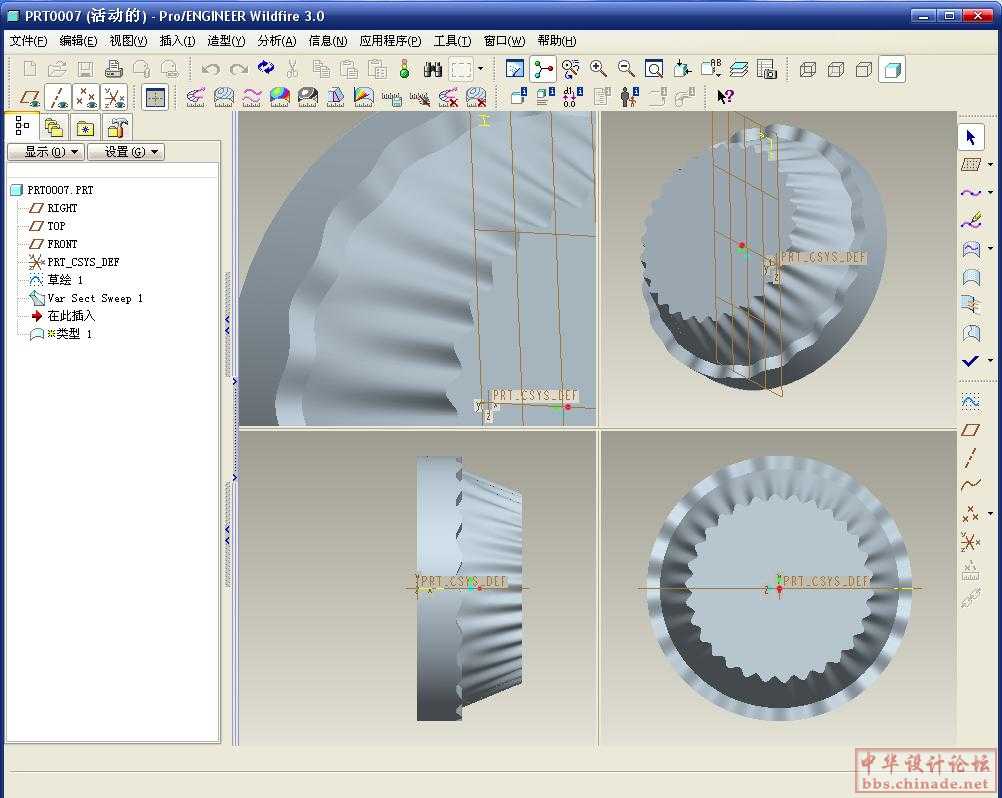
Task: Click the Reorient view icon
Action: click(x=682, y=69)
